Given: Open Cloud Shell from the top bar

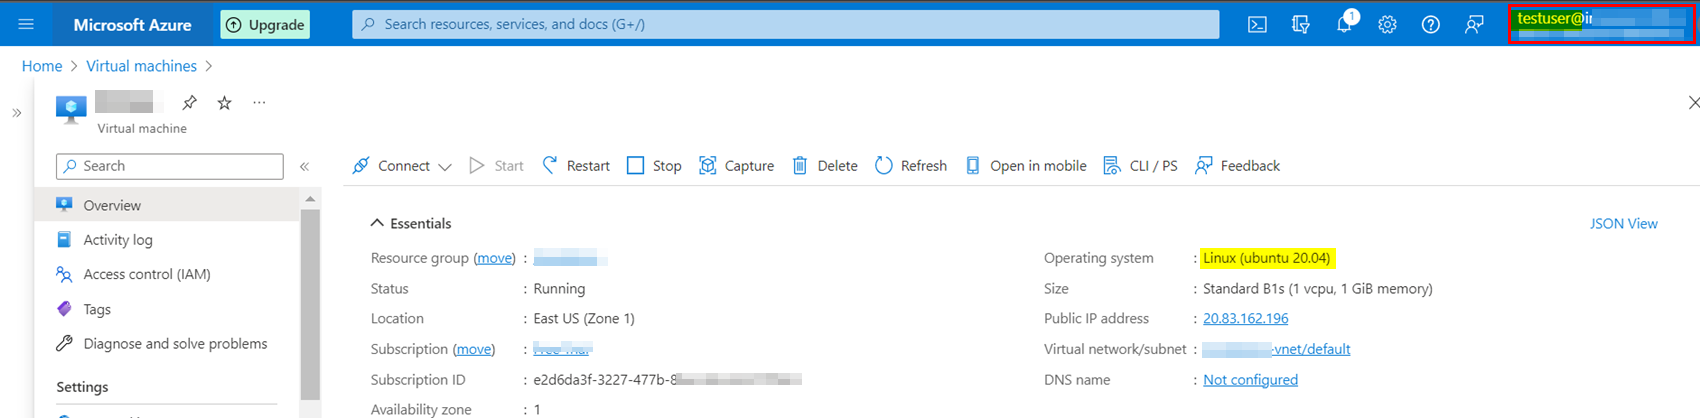Looking at the screenshot, I should [1257, 25].
